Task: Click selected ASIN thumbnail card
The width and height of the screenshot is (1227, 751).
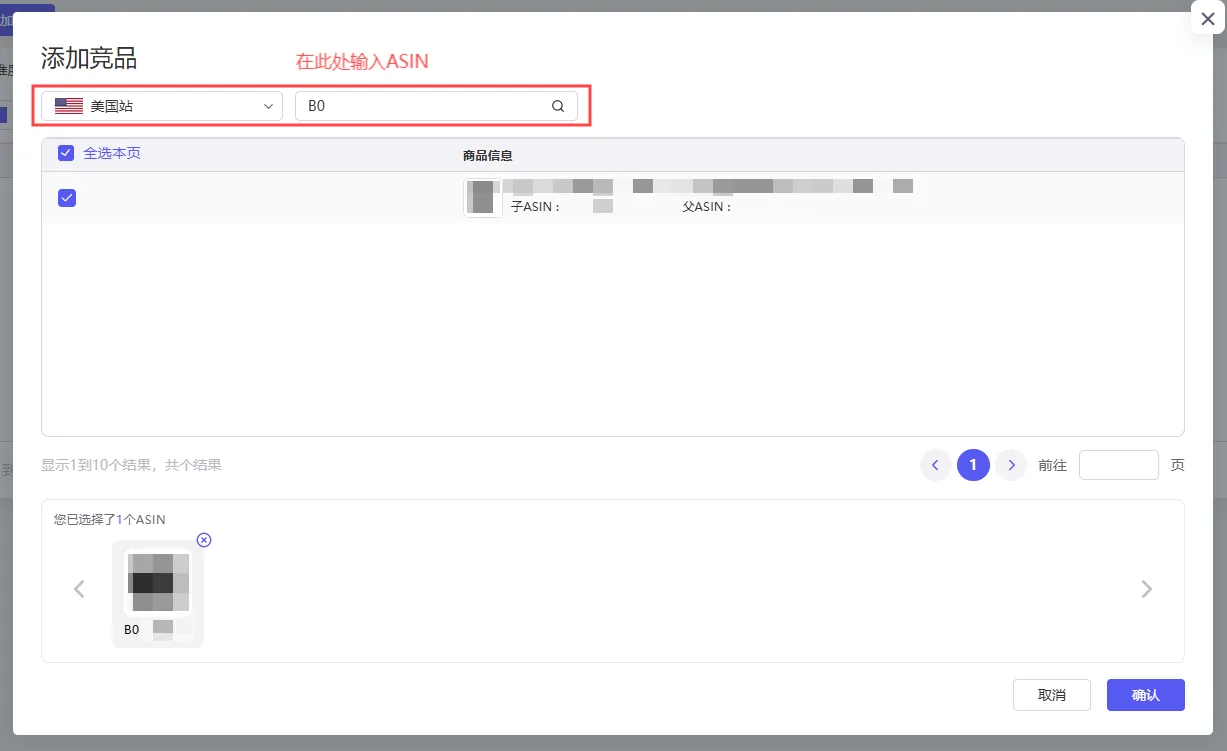Action: [x=157, y=593]
